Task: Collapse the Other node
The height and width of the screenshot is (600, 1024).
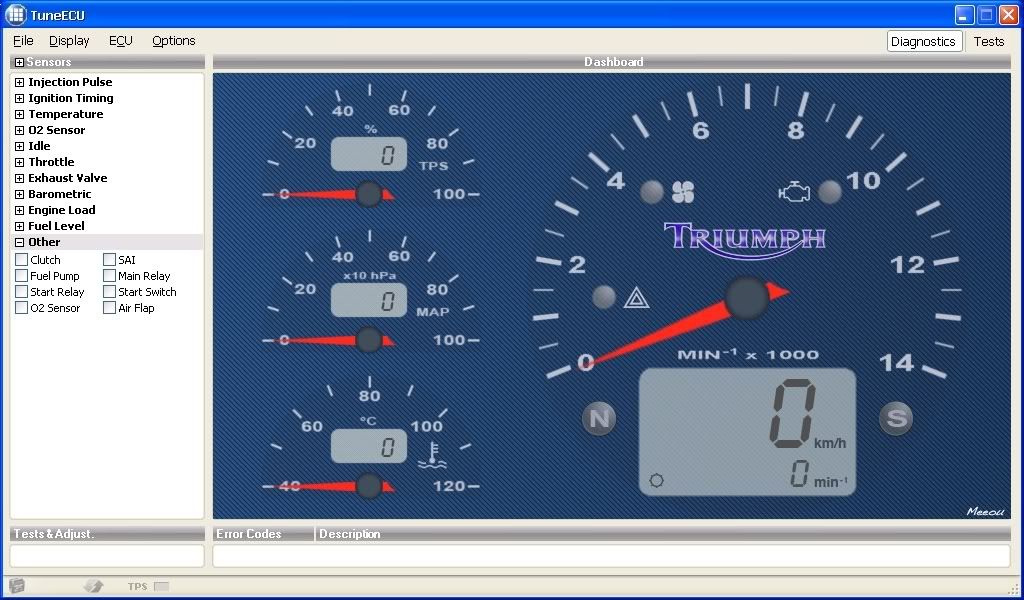Action: (x=20, y=242)
